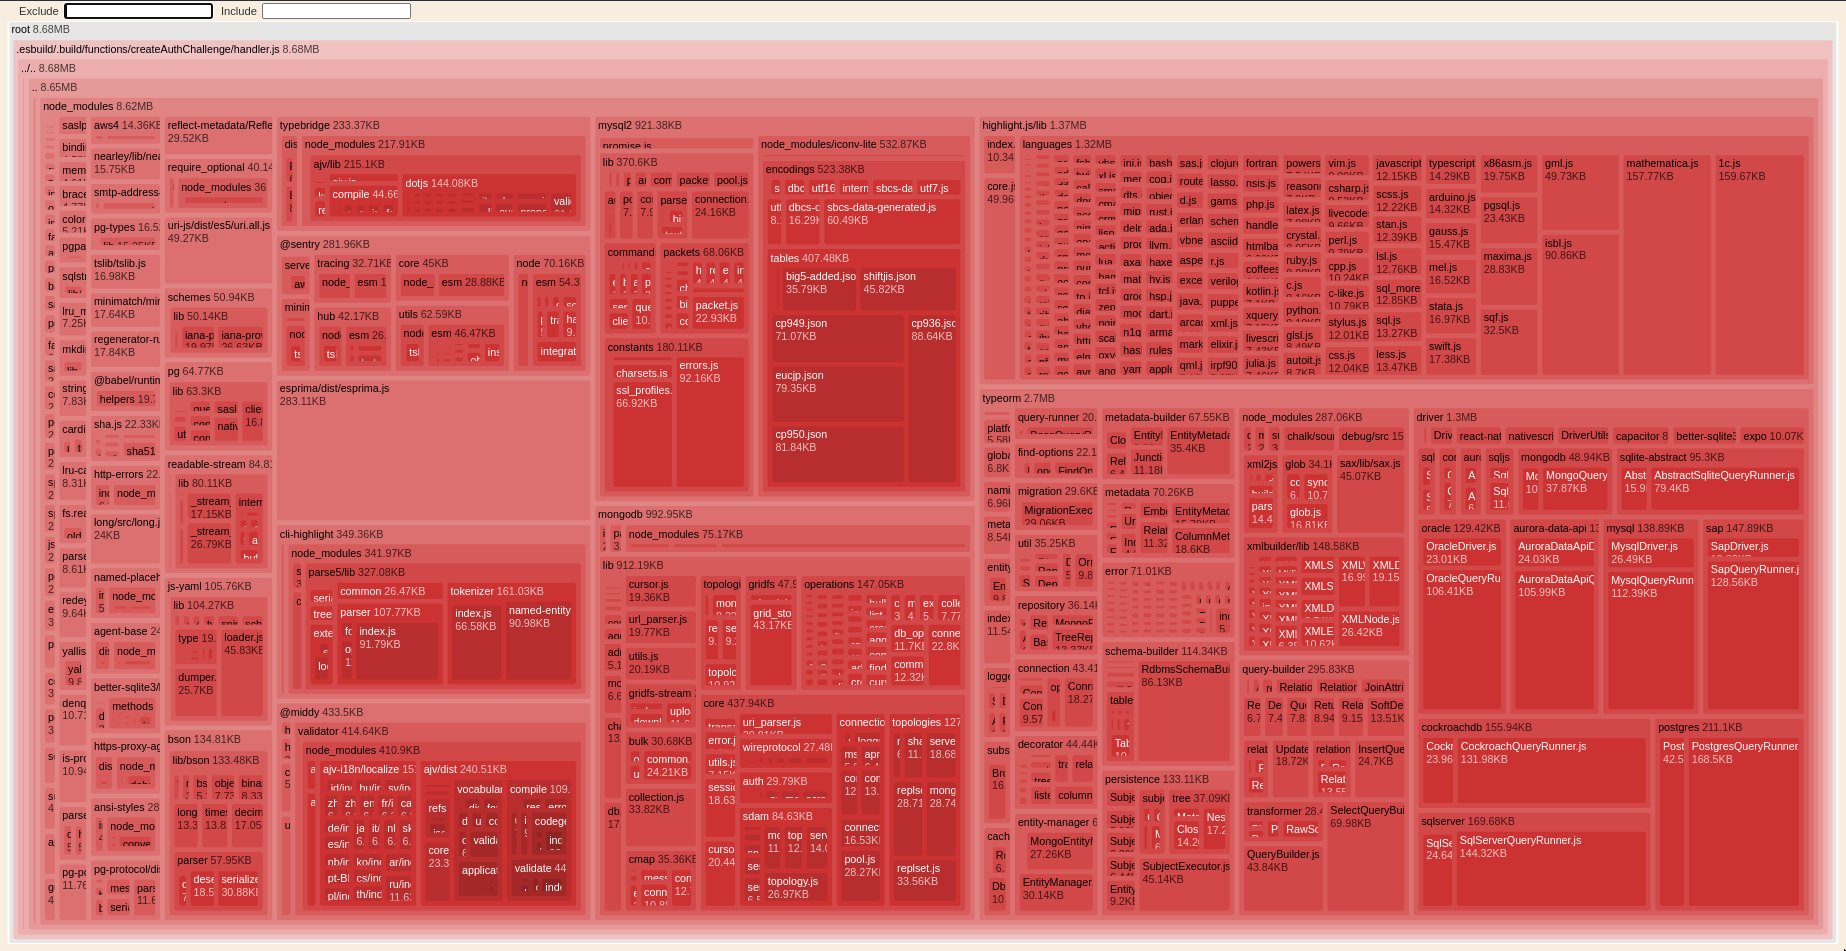Click the shiftjis.json 45.82KB cell
Screen dimensions: 1846x951
(x=908, y=289)
